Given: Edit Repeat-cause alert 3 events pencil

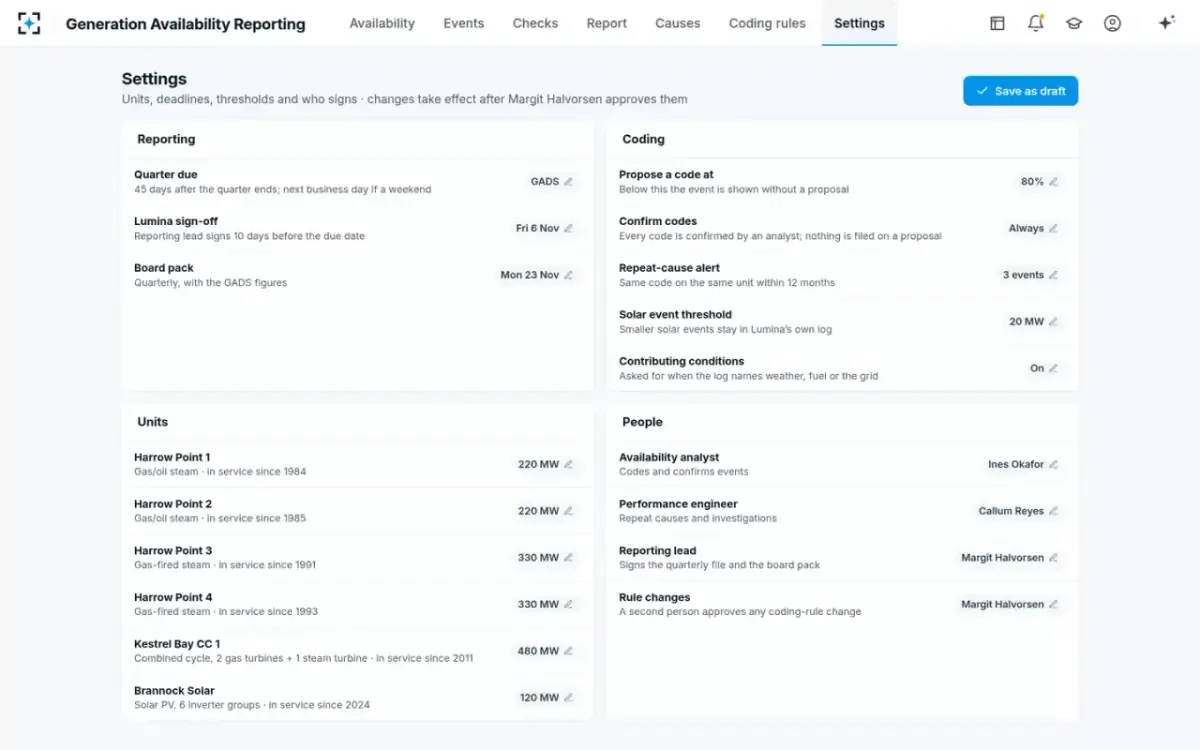Looking at the screenshot, I should (x=1053, y=275).
